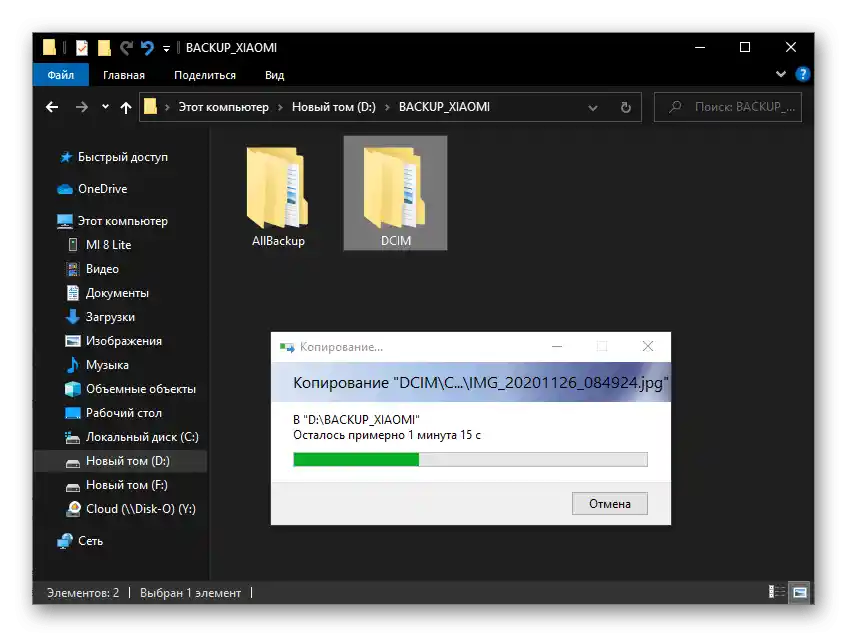This screenshot has width=847, height=637.
Task: Click the Сеть network icon
Action: pyautogui.click(x=65, y=541)
